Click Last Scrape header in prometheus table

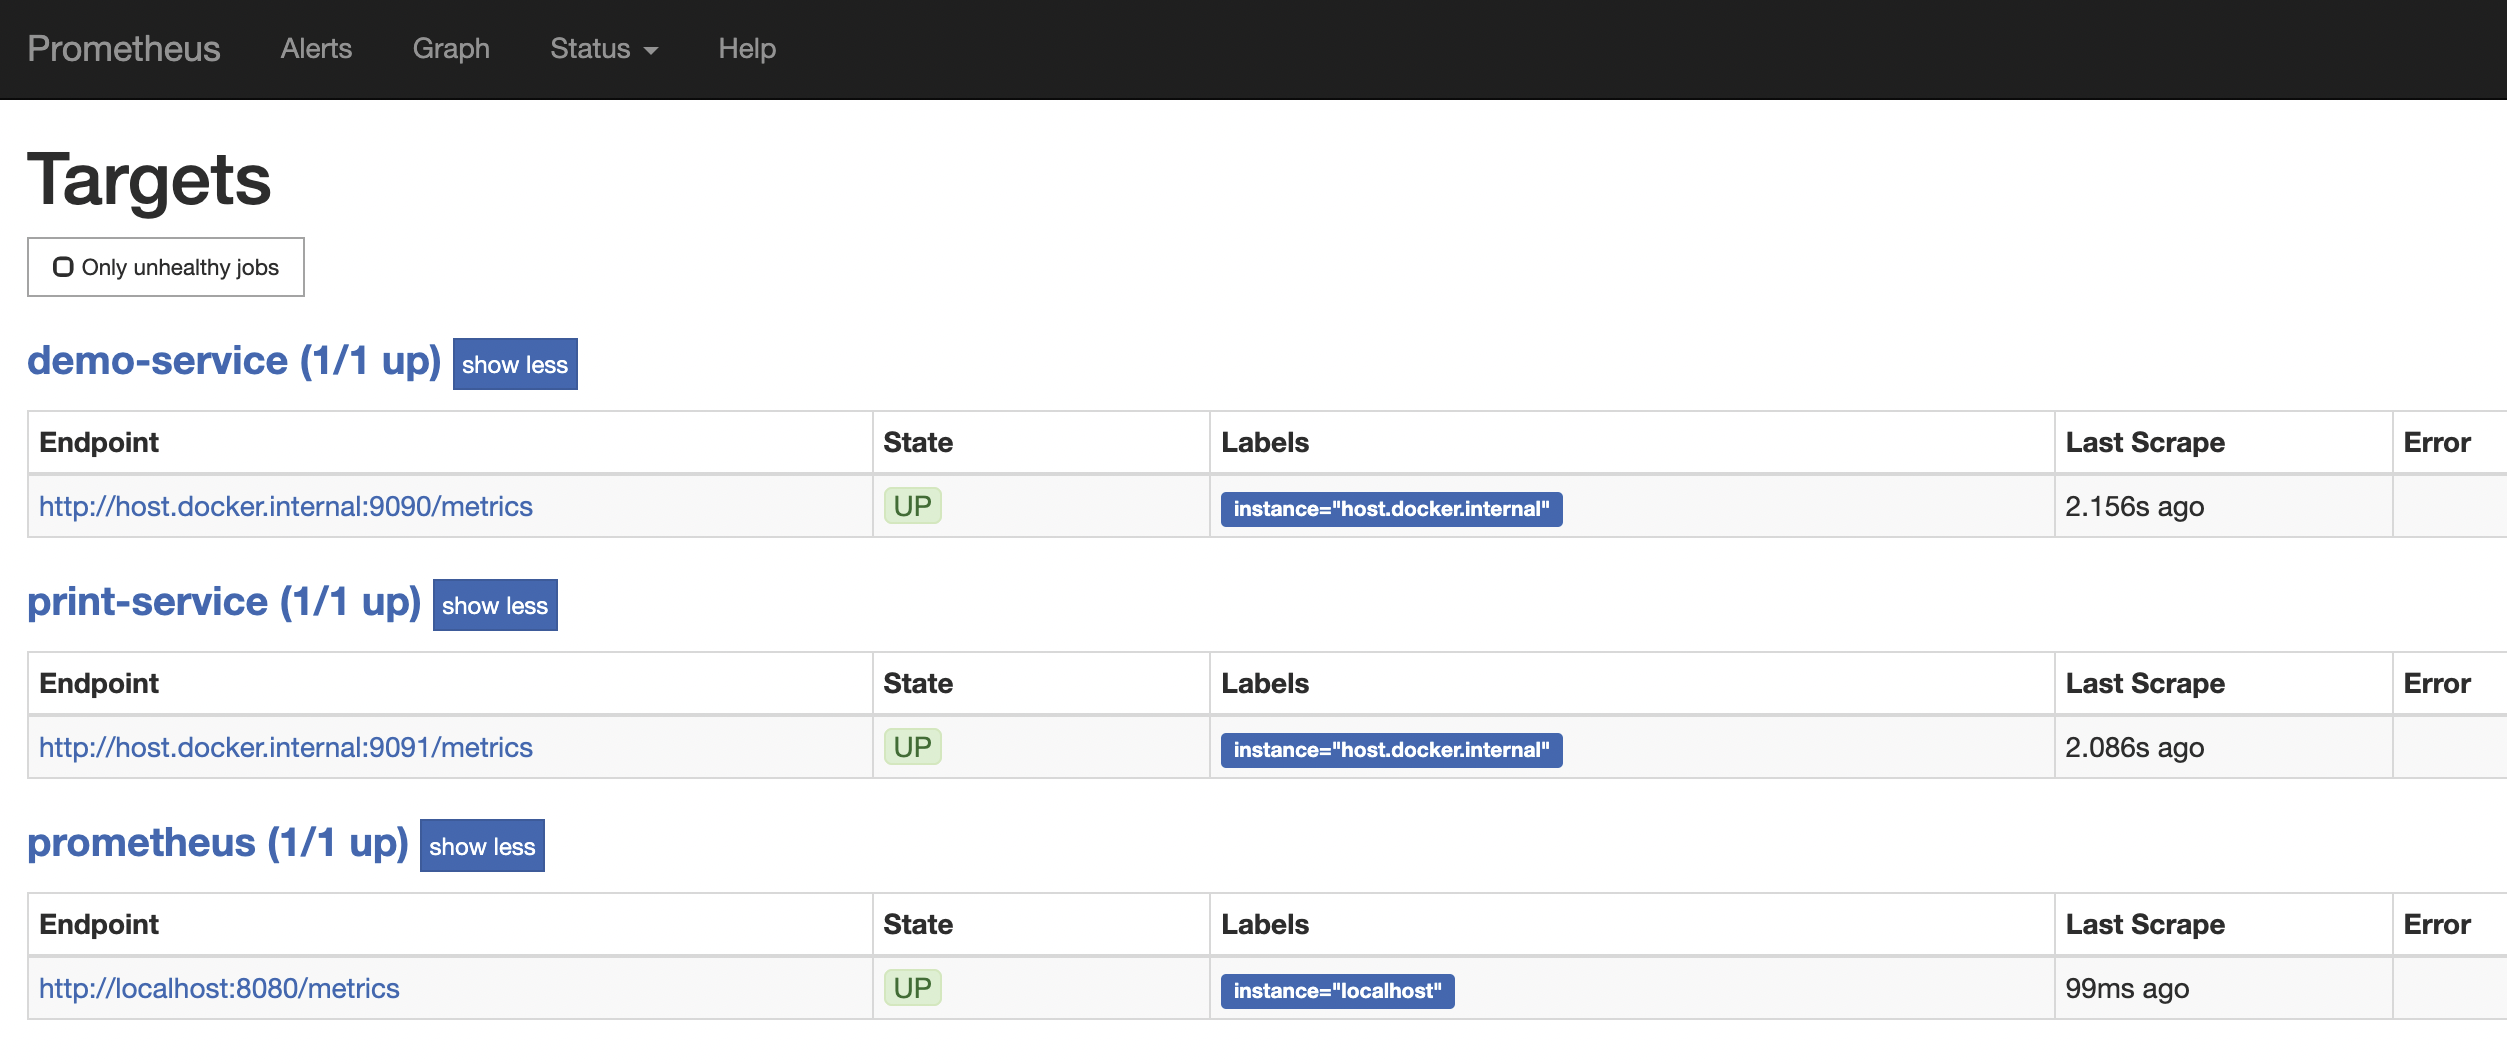tap(2145, 924)
